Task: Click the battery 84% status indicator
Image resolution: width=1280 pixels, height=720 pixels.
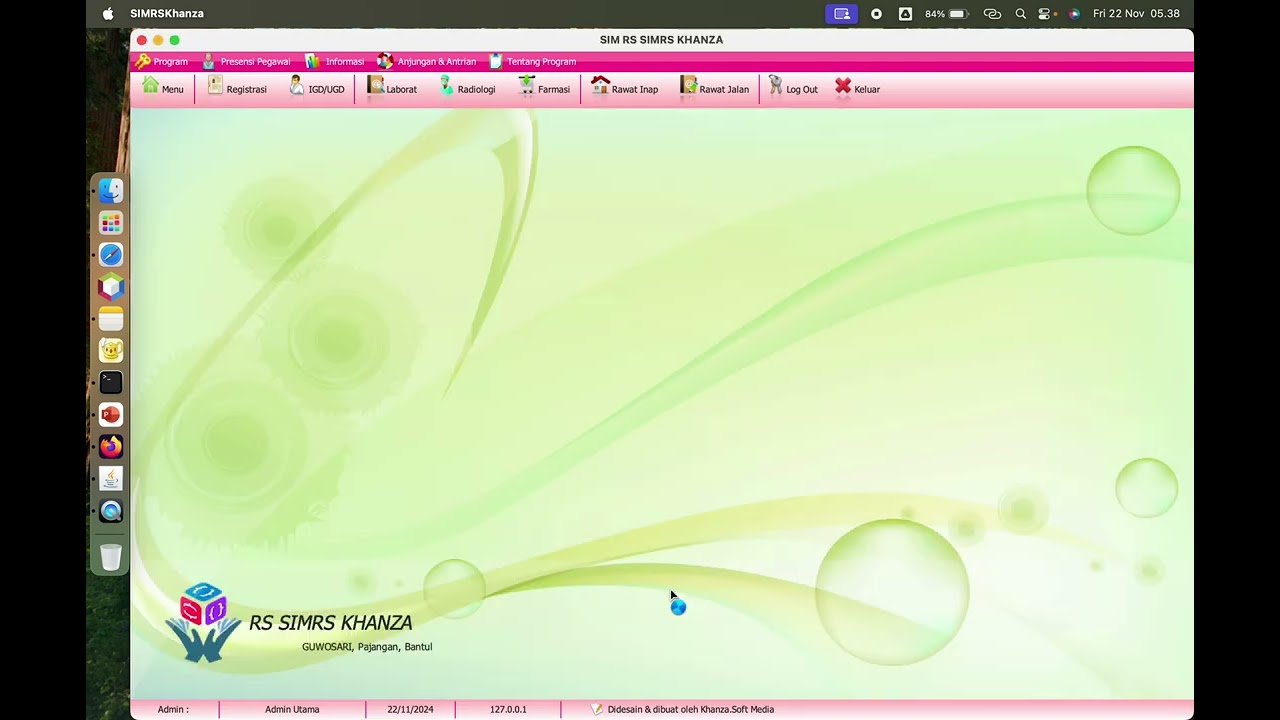Action: tap(946, 14)
